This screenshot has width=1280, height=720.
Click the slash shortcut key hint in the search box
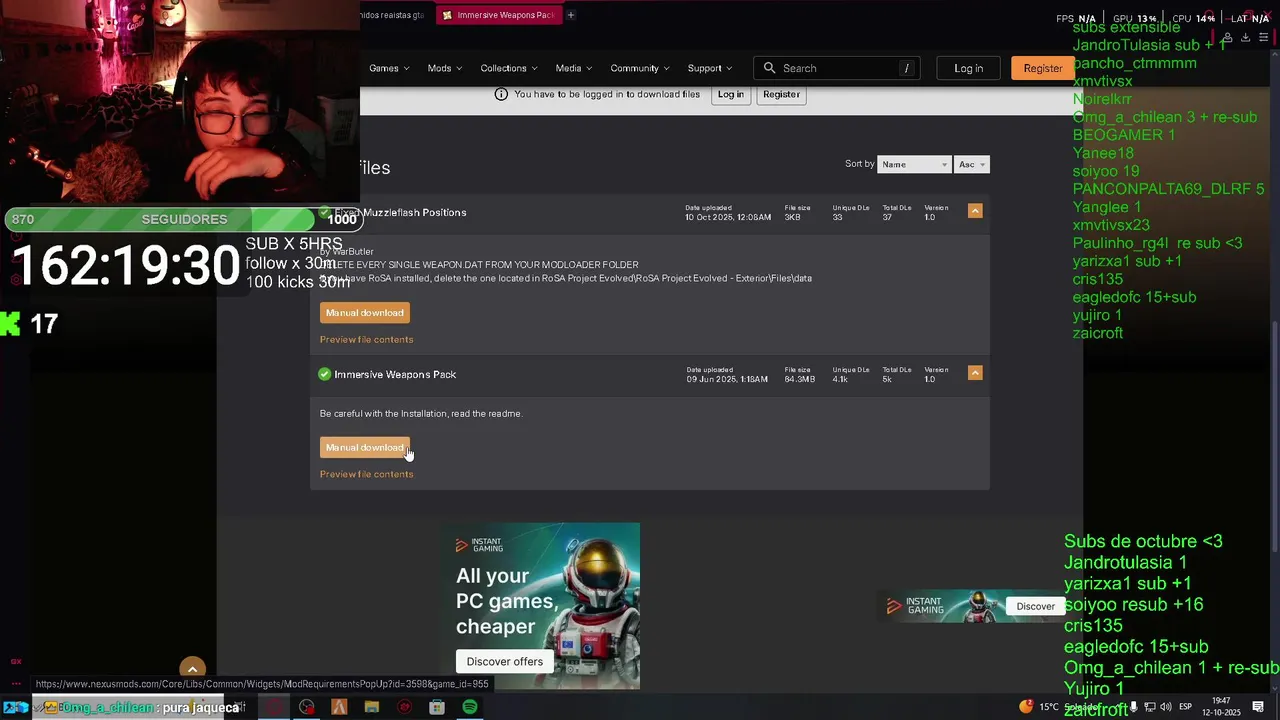906,68
